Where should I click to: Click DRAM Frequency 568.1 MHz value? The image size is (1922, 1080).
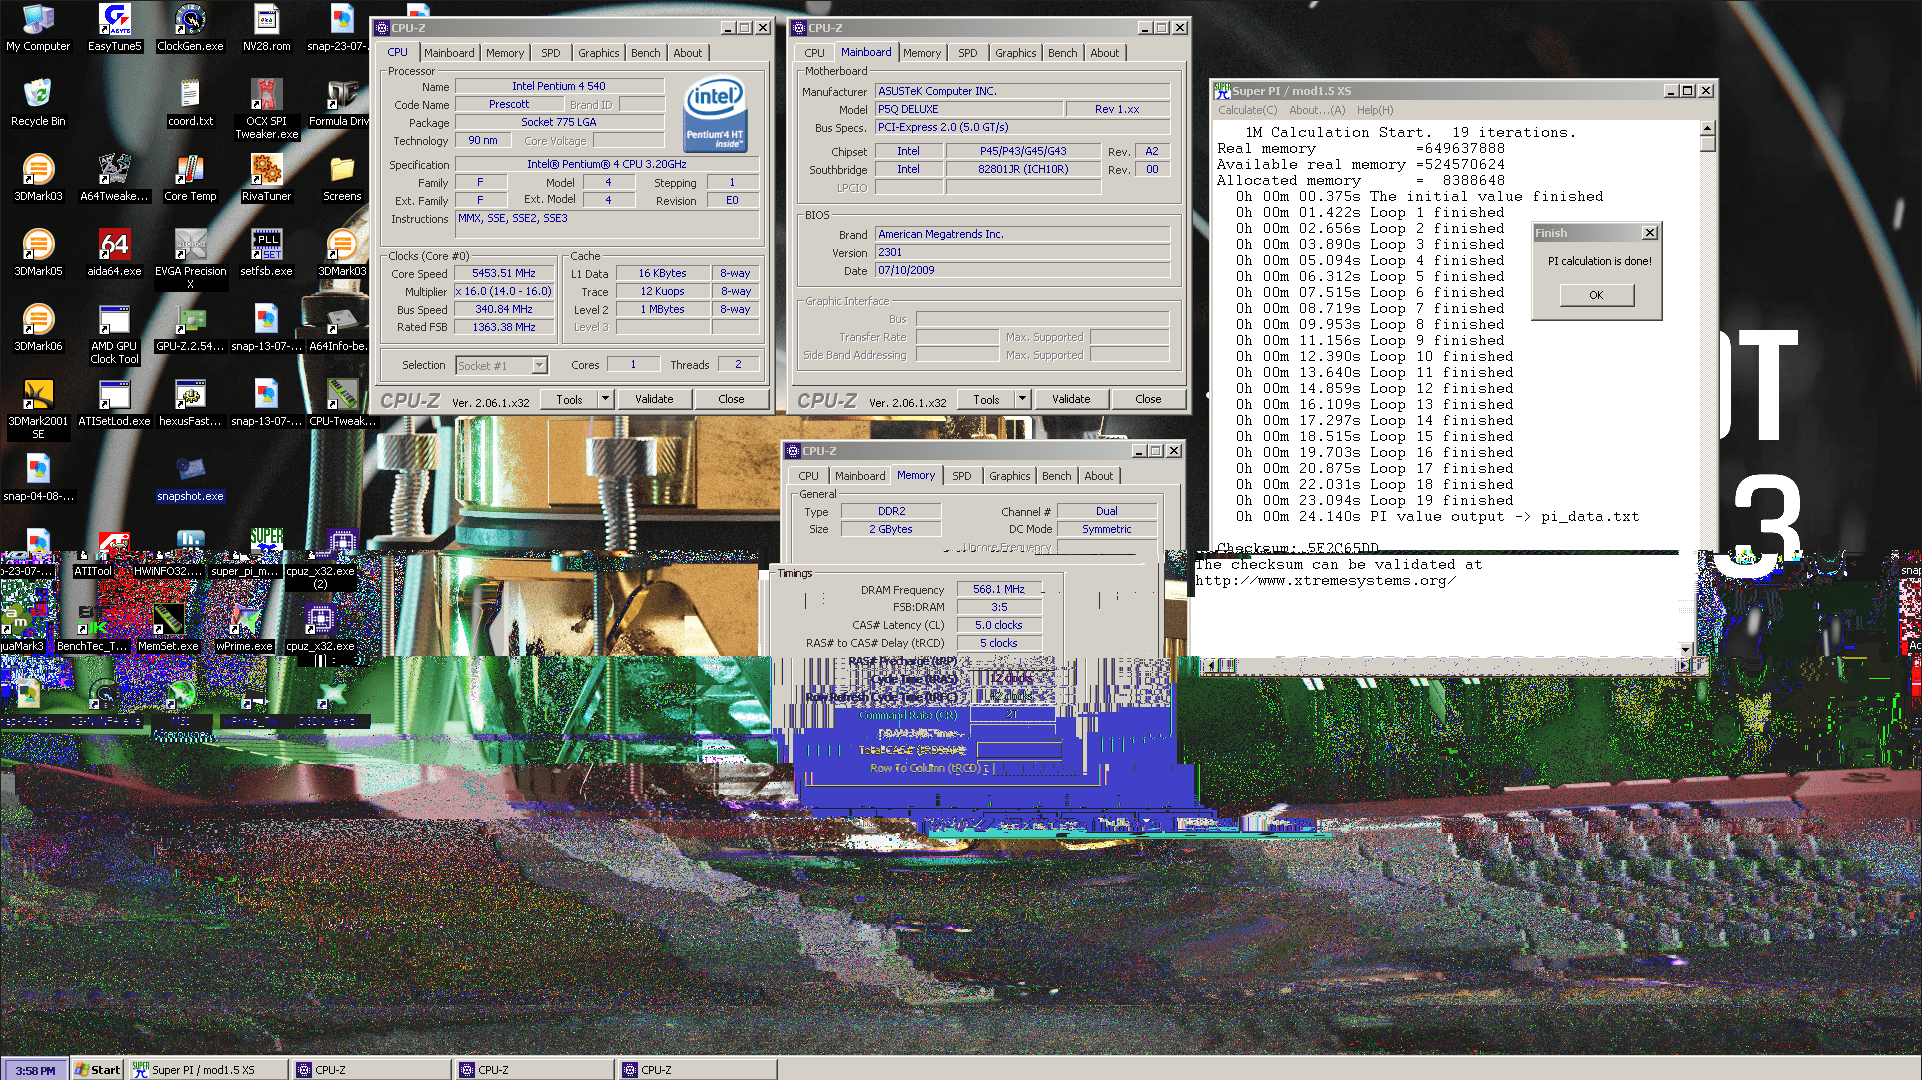999,589
